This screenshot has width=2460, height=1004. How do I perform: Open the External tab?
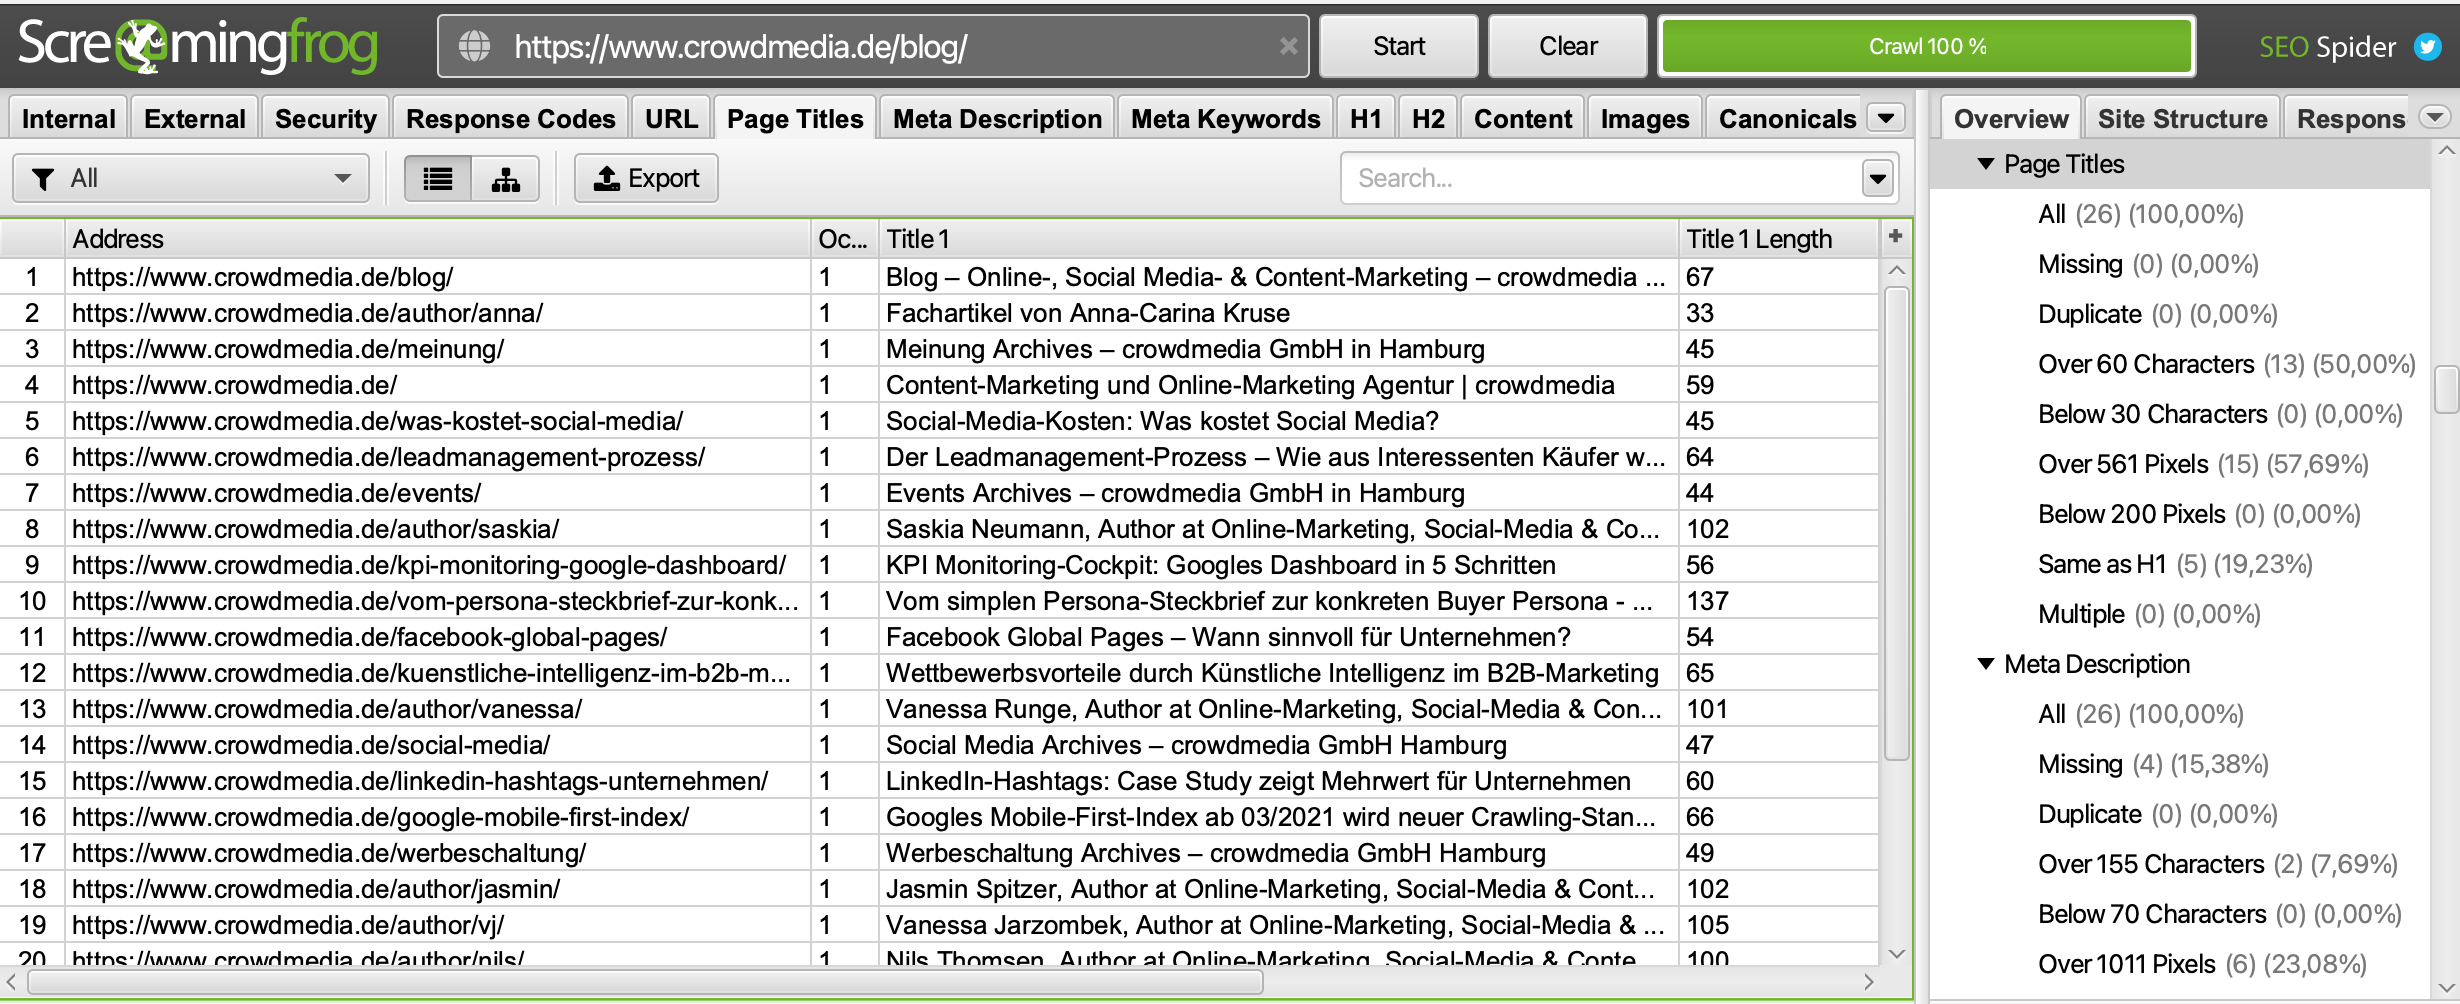pyautogui.click(x=194, y=119)
